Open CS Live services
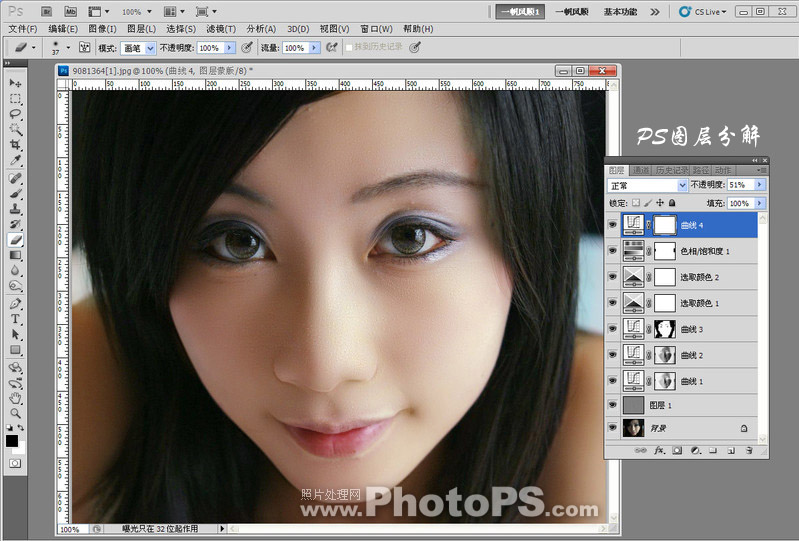 (x=703, y=12)
